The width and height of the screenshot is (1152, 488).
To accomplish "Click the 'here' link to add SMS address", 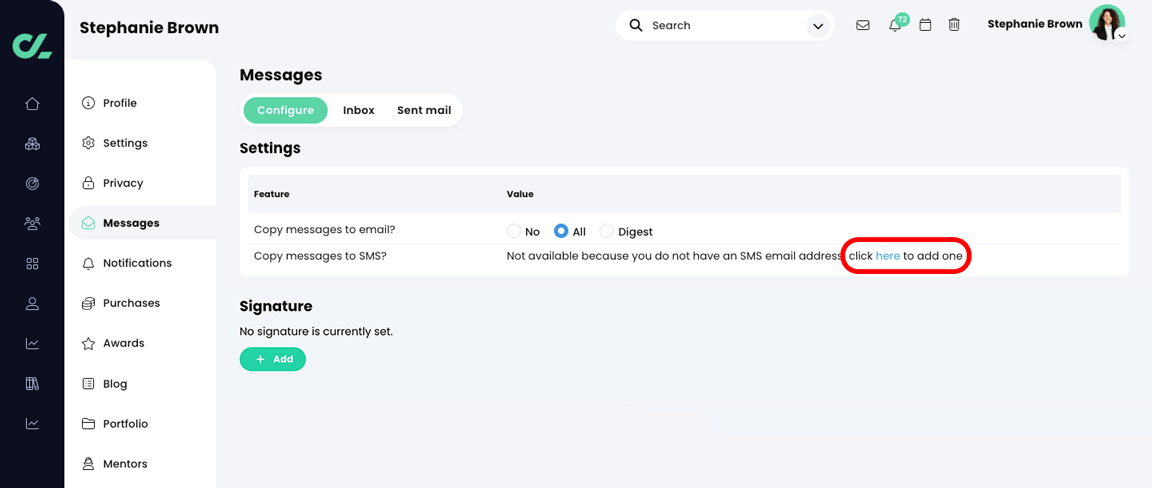I will pos(888,256).
